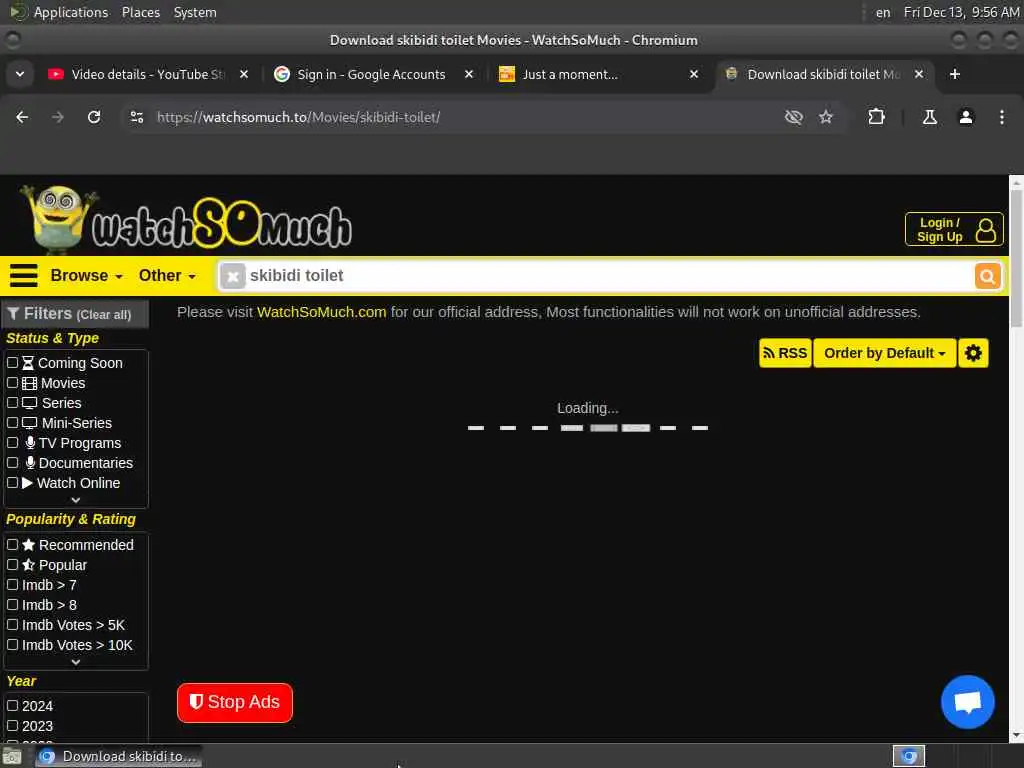Tick Imdb Votes > 5K checkbox

pyautogui.click(x=12, y=625)
